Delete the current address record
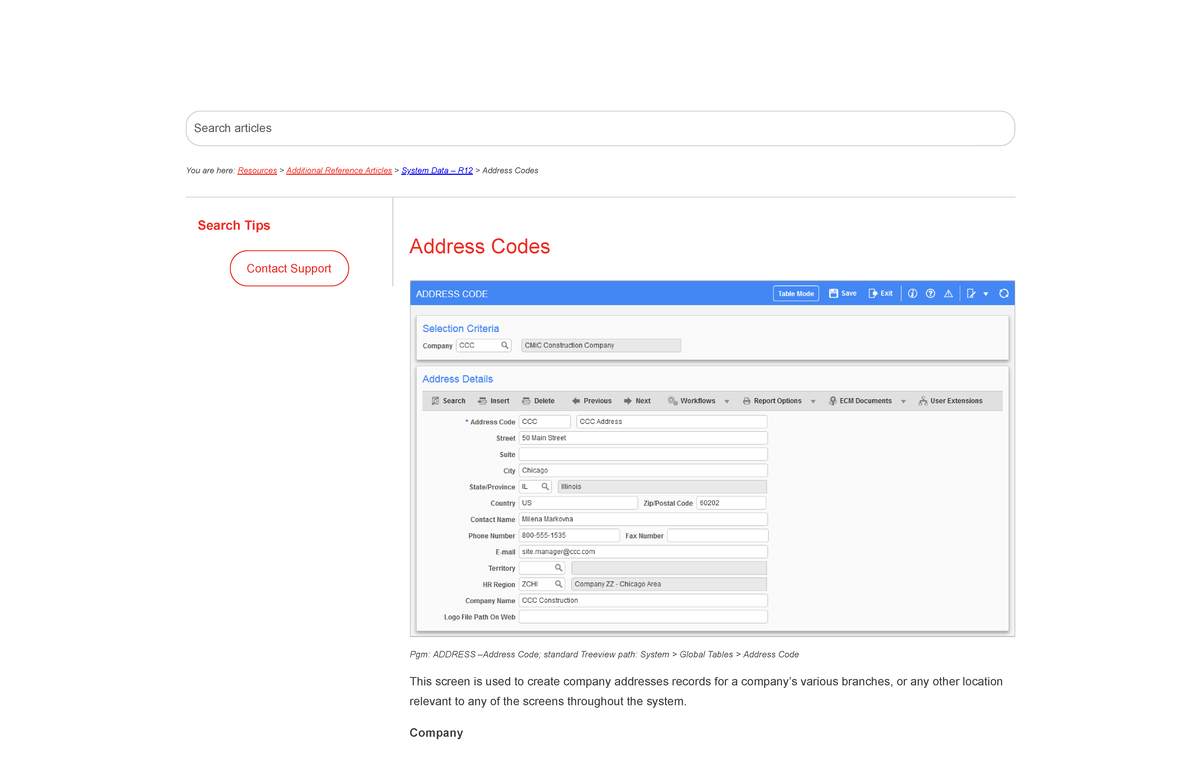The image size is (1200, 776). 539,400
